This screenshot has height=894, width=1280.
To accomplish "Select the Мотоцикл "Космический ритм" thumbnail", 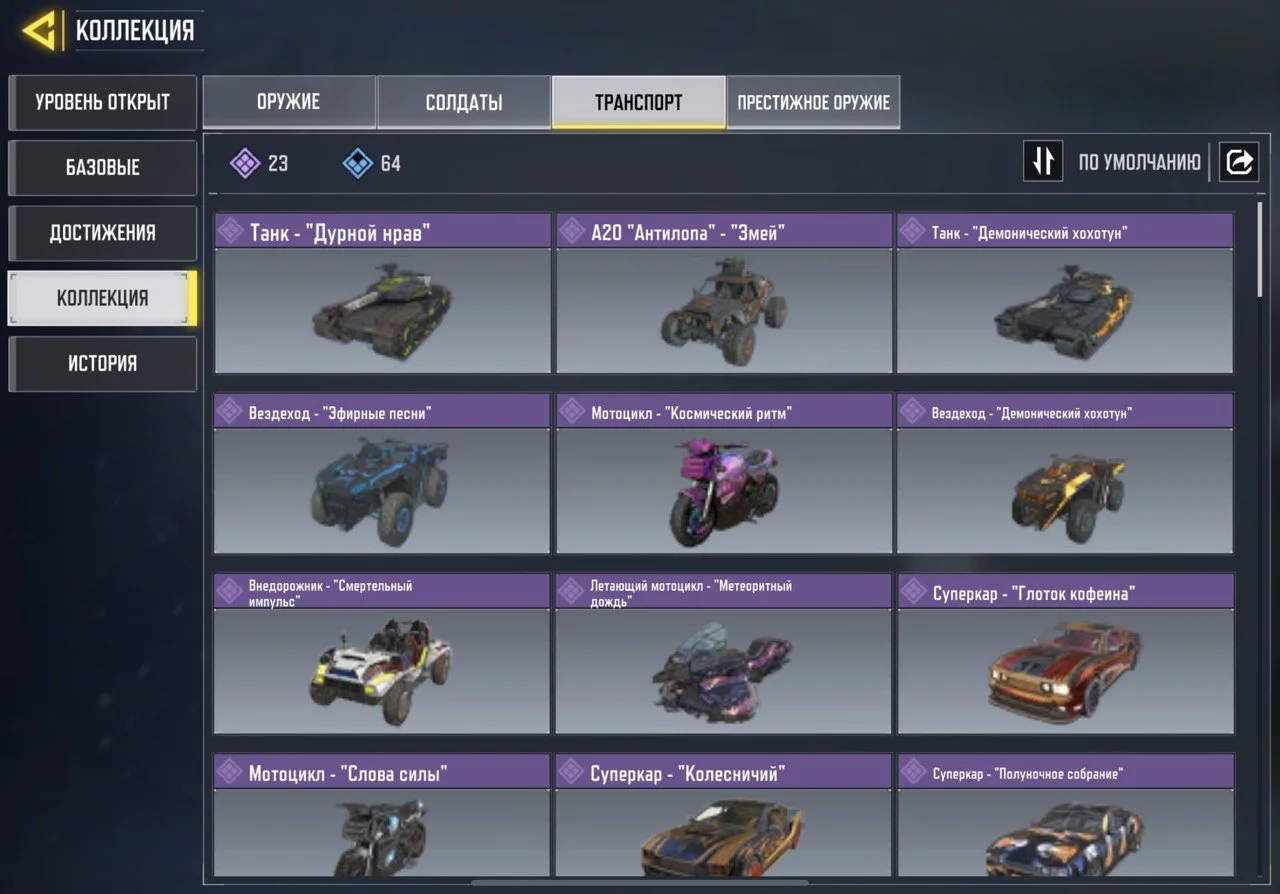I will (x=724, y=490).
